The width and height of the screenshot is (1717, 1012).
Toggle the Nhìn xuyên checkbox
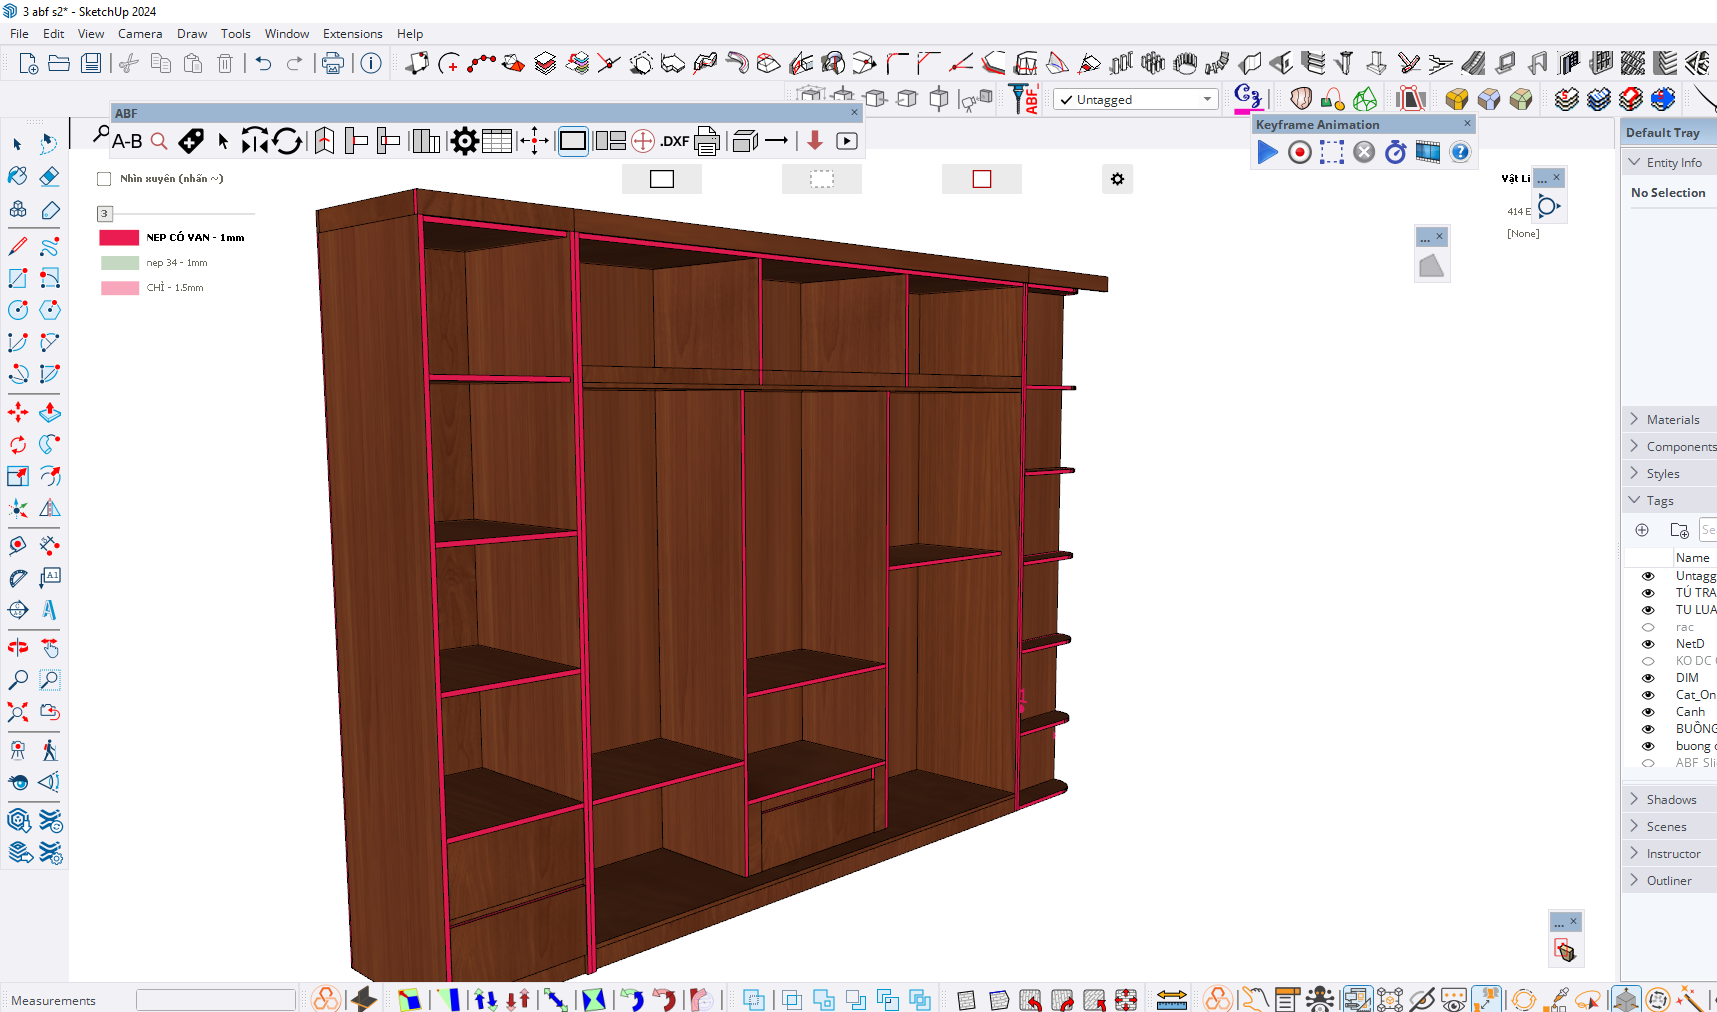coord(104,179)
